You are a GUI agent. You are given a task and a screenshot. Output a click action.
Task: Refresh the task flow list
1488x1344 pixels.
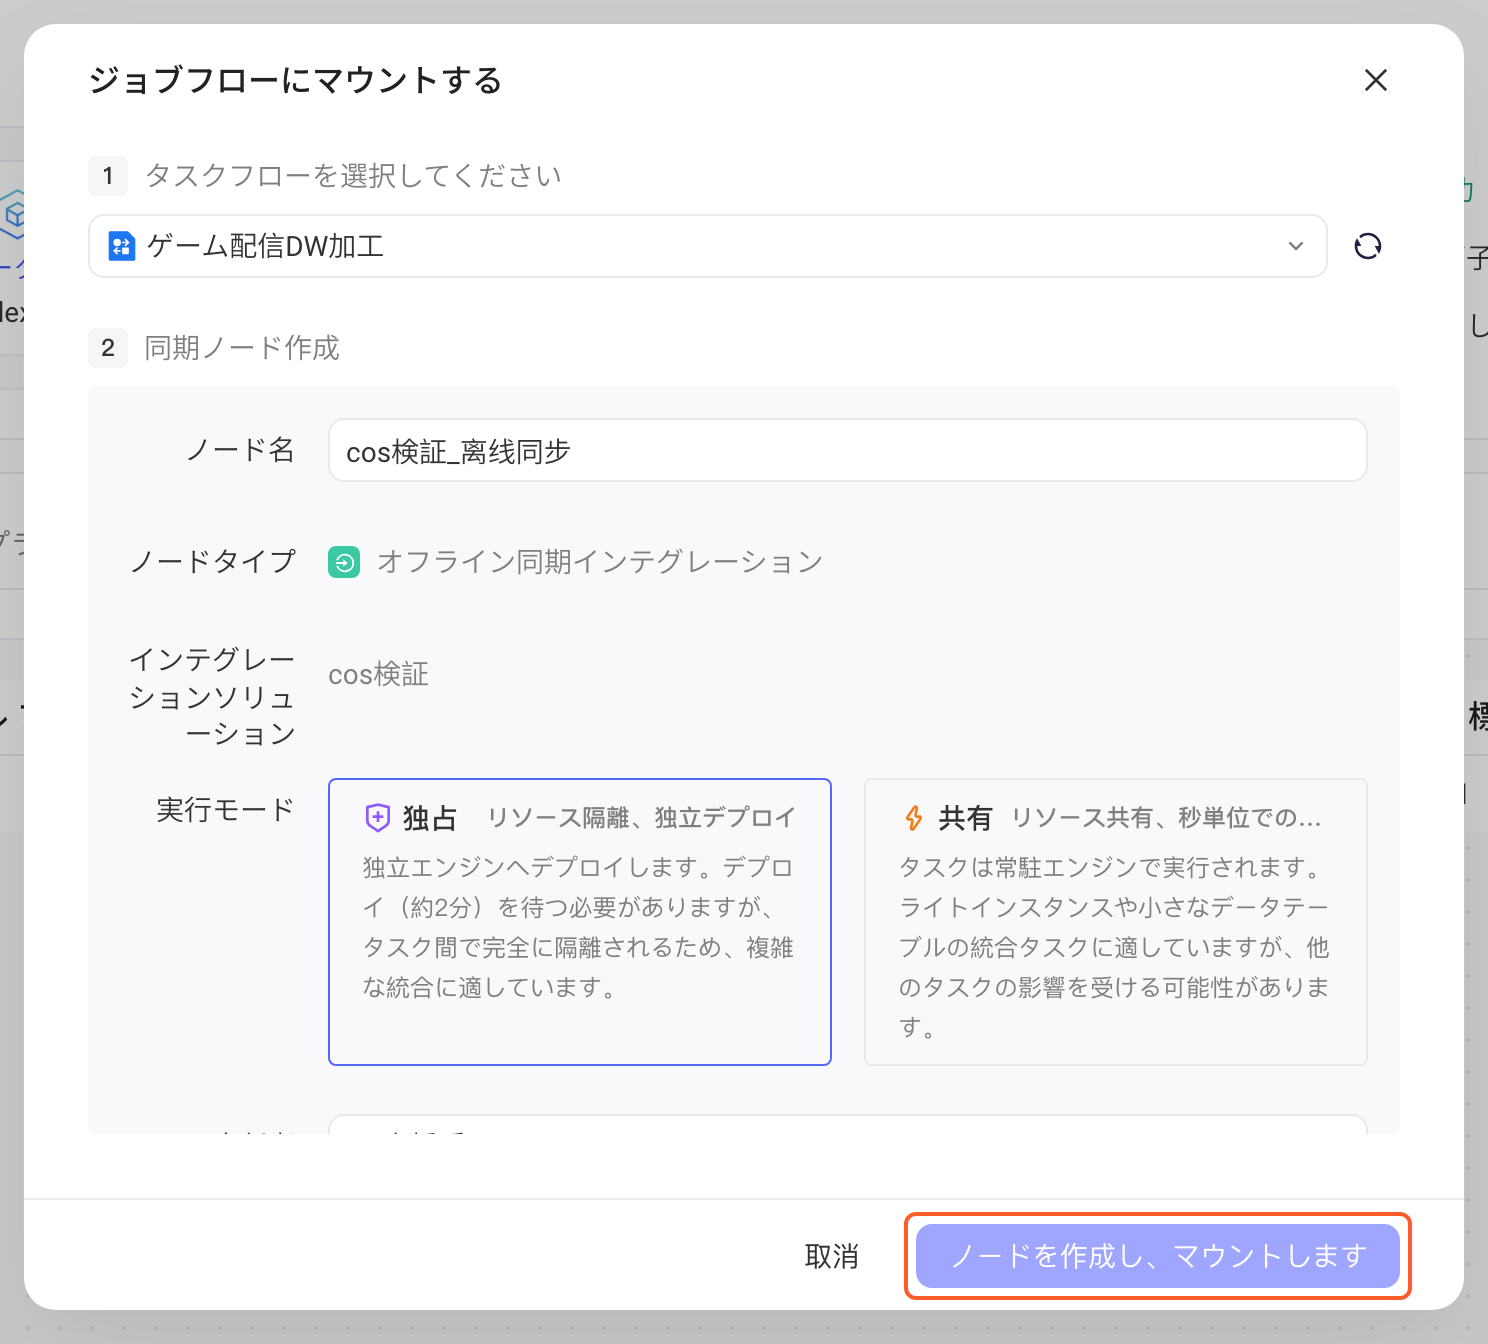1368,246
